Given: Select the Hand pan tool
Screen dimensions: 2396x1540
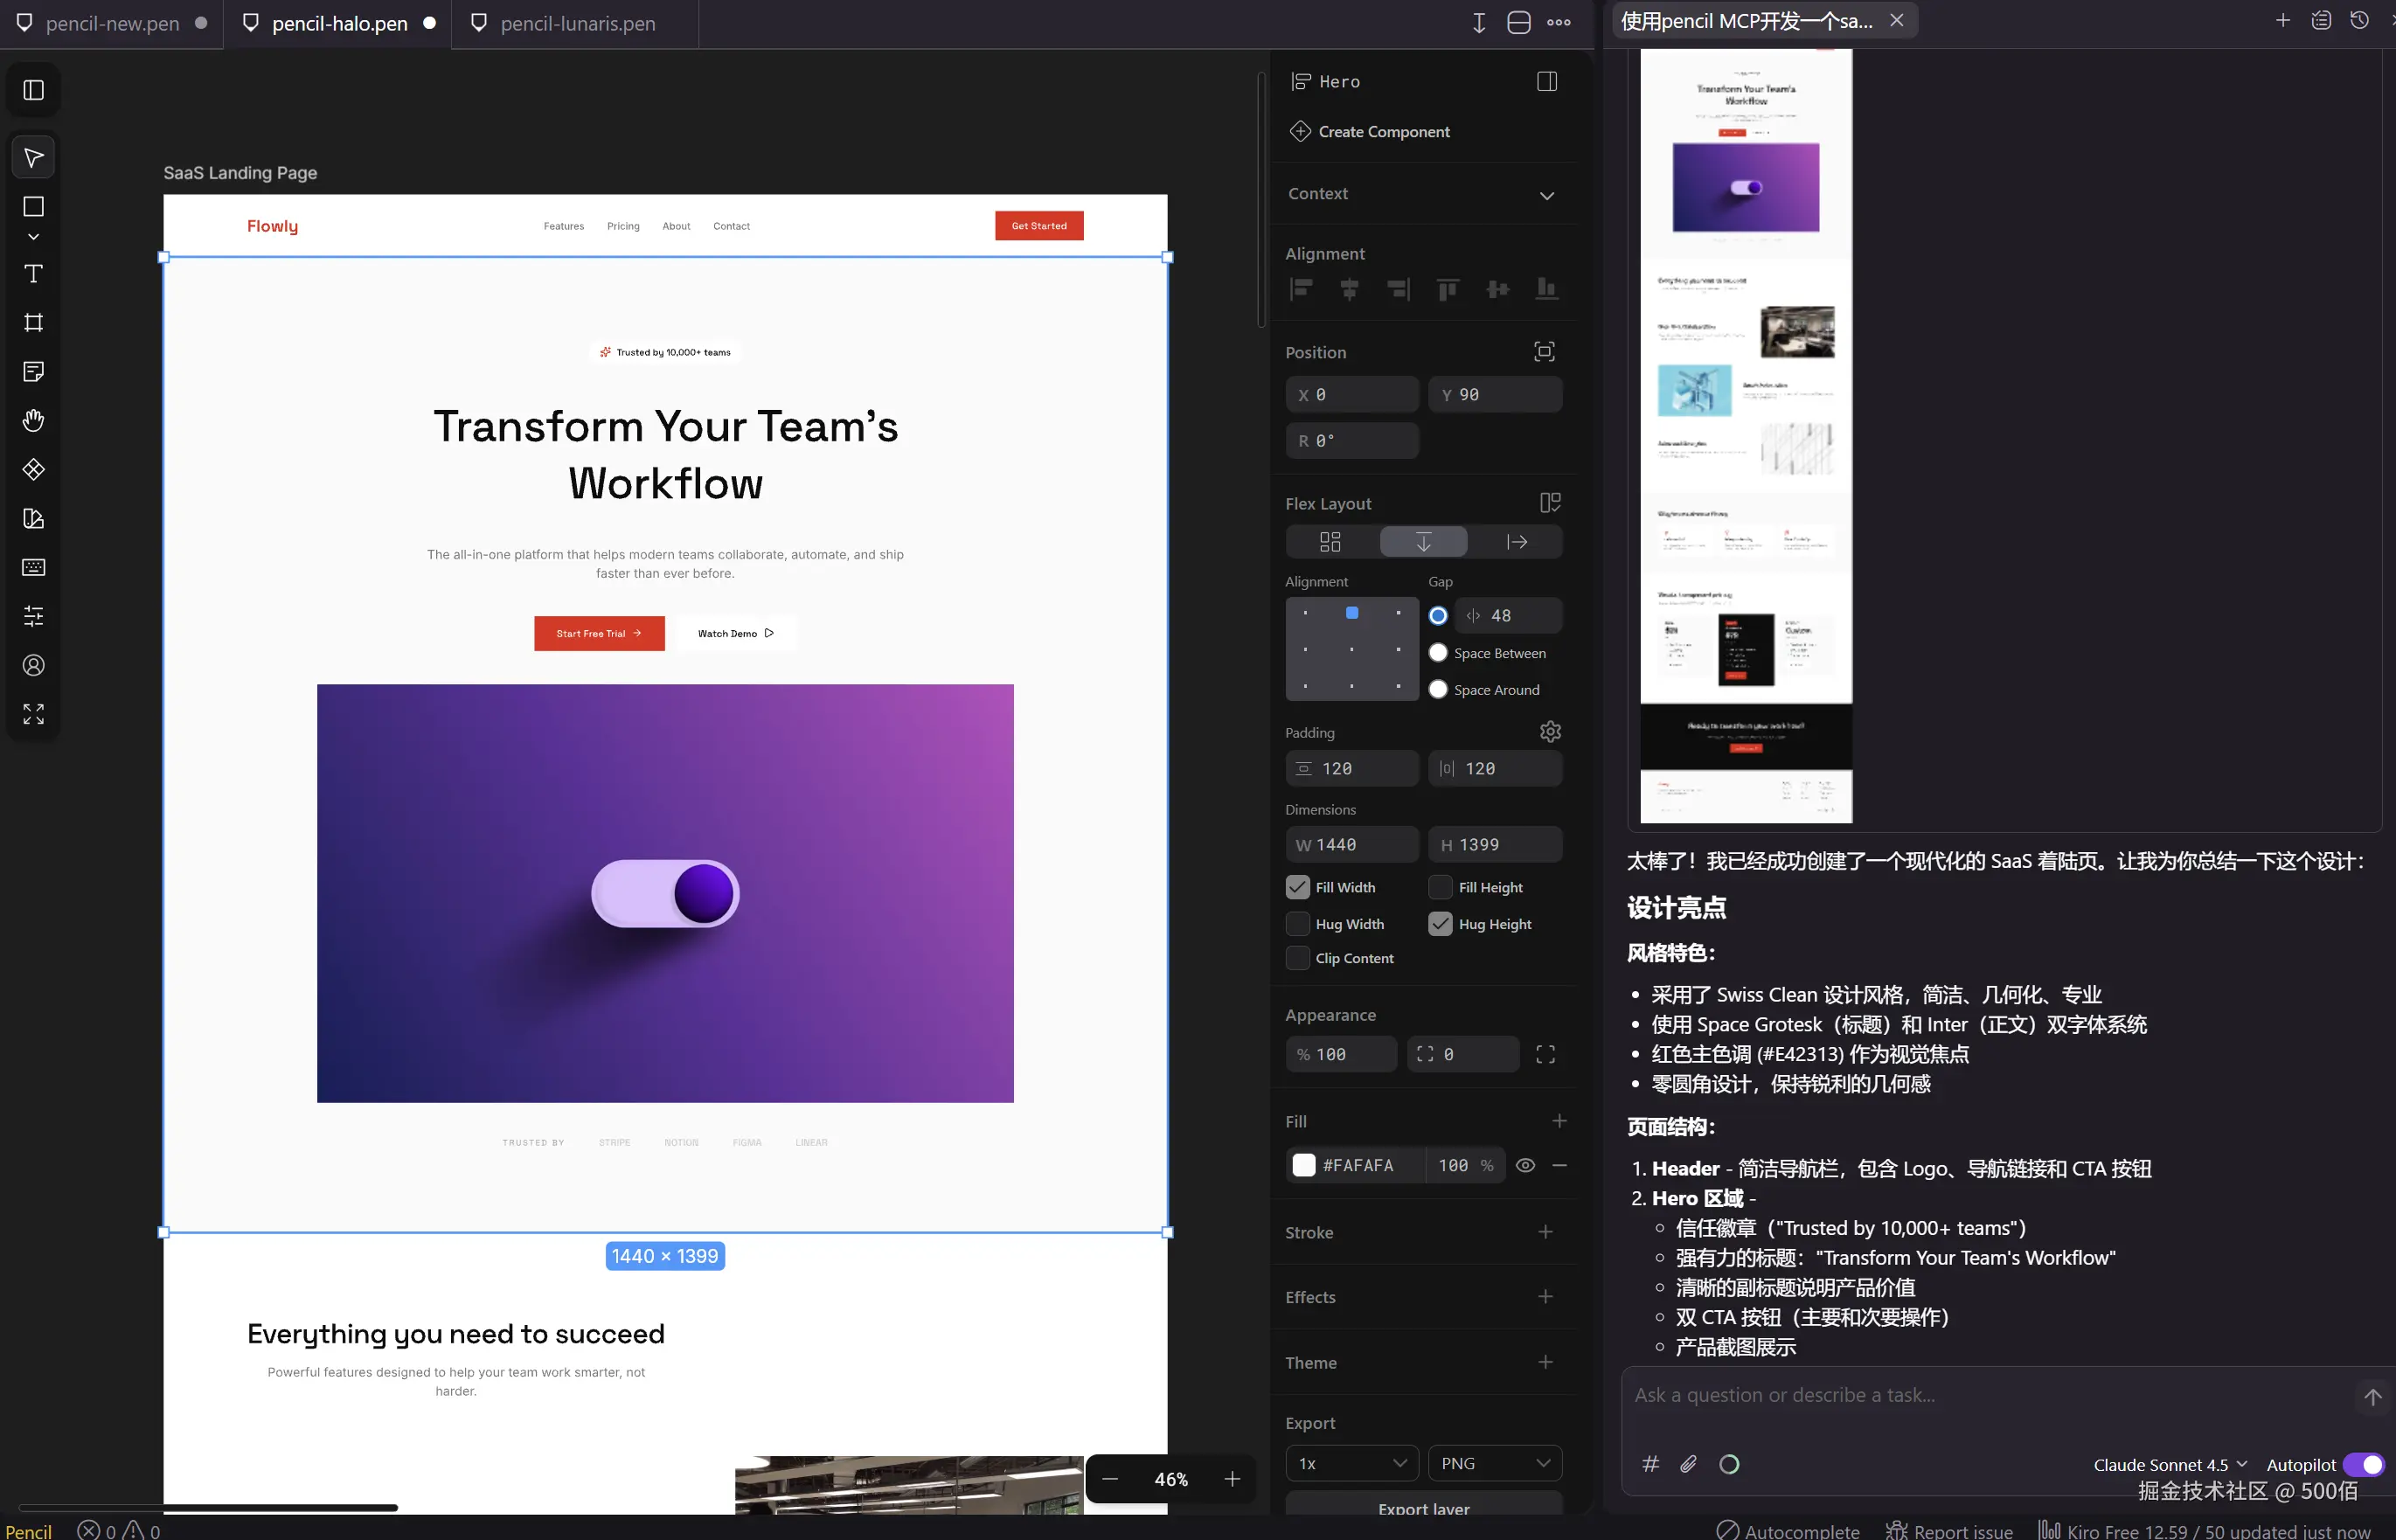Looking at the screenshot, I should [x=33, y=420].
